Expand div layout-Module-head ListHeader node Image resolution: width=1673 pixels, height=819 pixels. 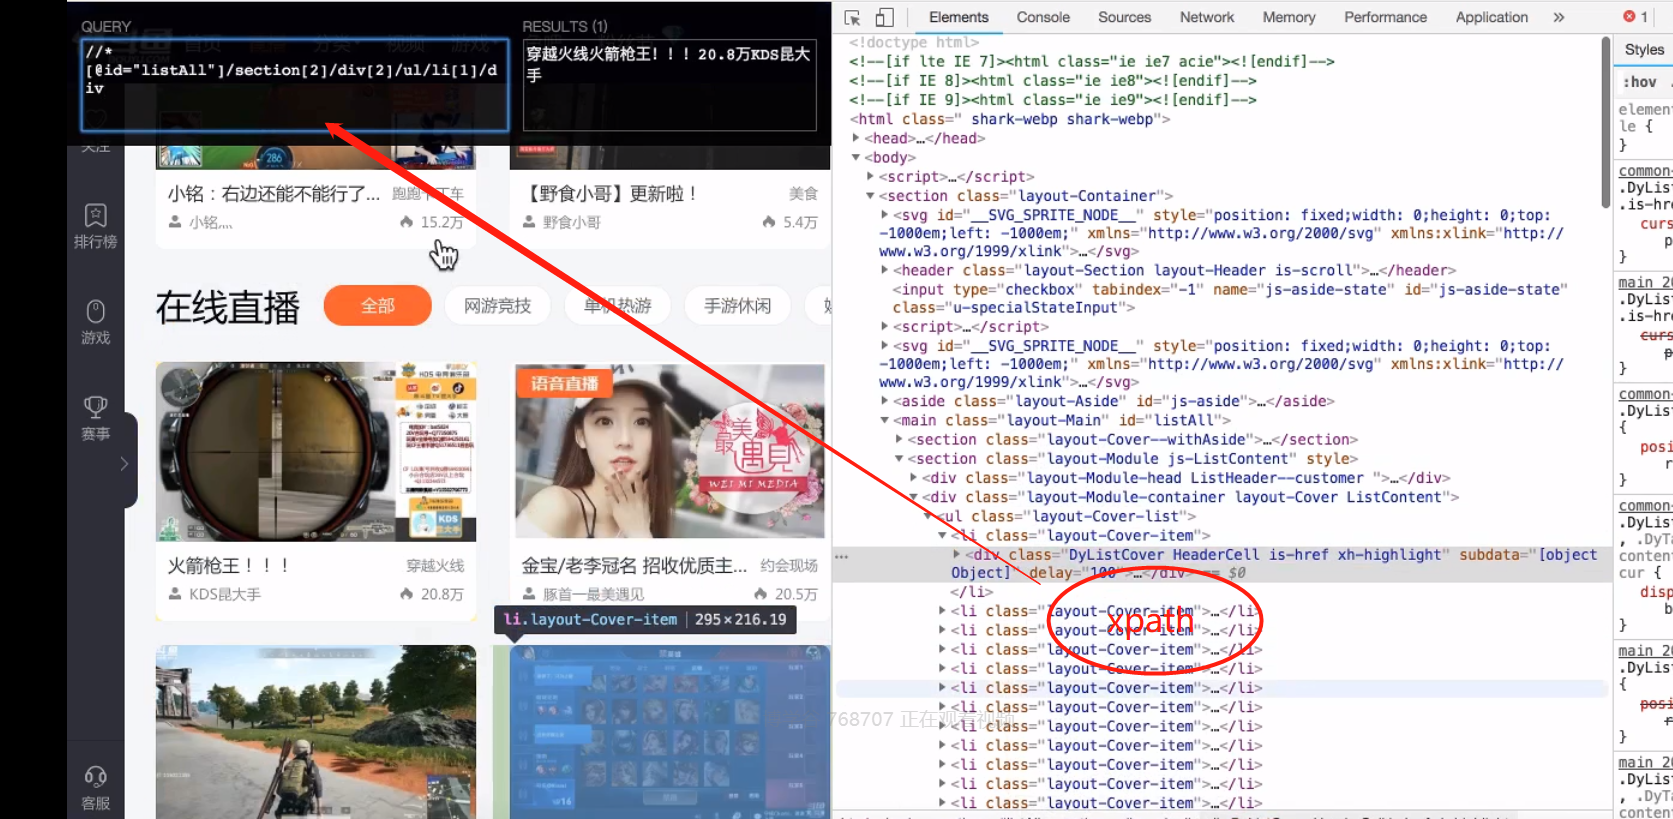(x=913, y=478)
